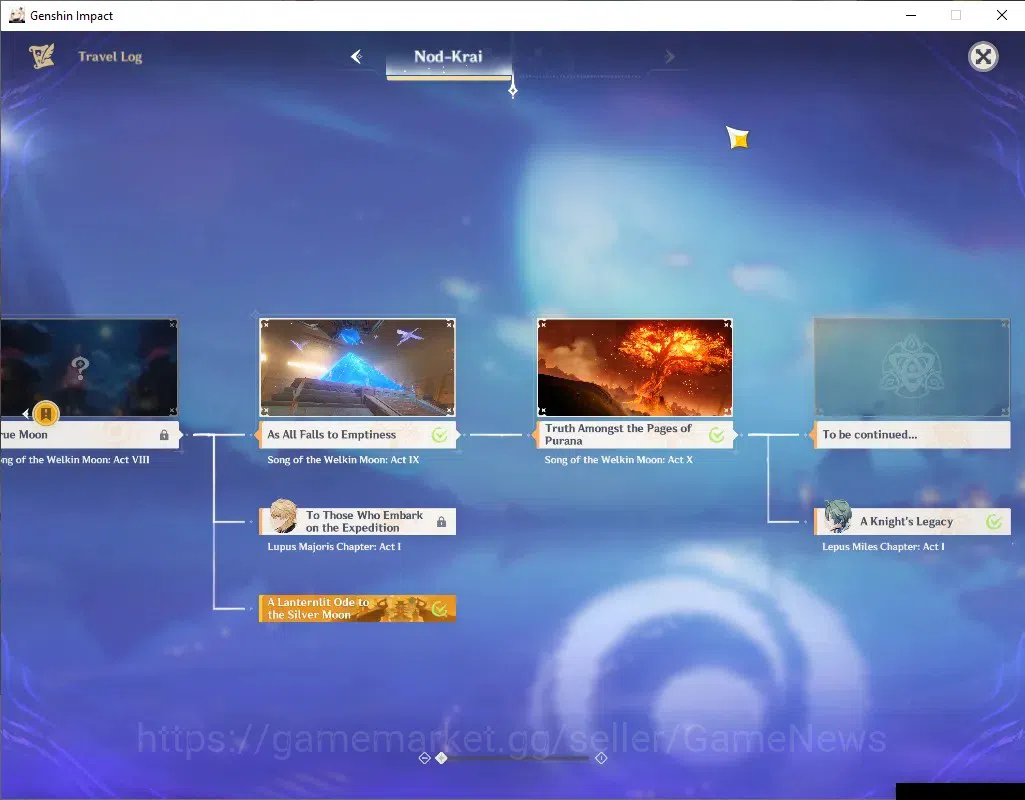Go to next region with right arrow
This screenshot has width=1025, height=800.
(669, 57)
